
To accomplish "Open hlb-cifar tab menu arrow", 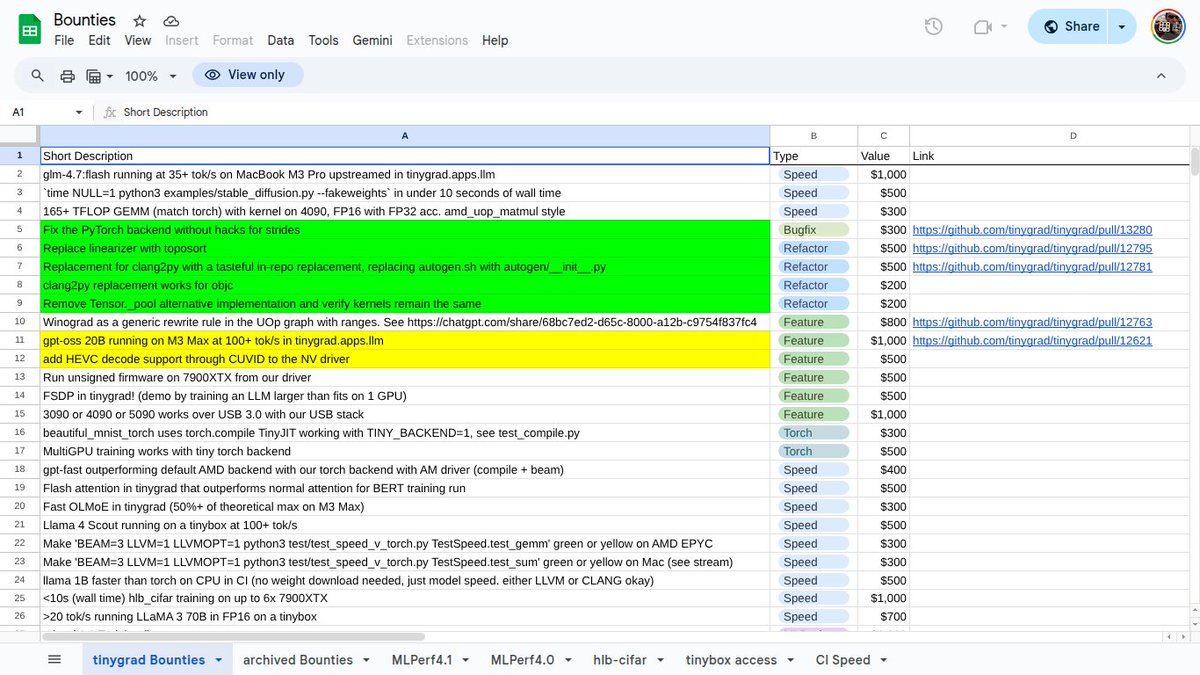I will pyautogui.click(x=661, y=660).
